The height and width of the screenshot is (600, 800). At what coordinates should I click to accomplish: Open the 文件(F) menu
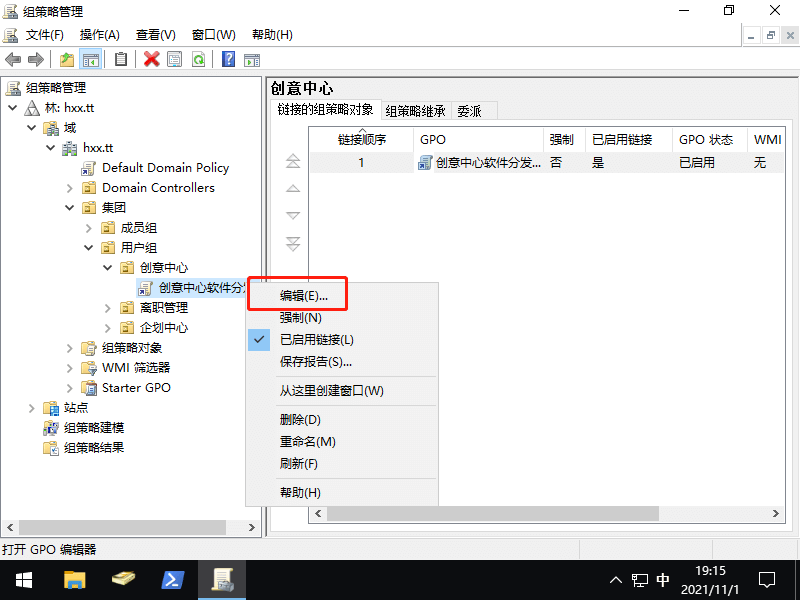[x=44, y=35]
